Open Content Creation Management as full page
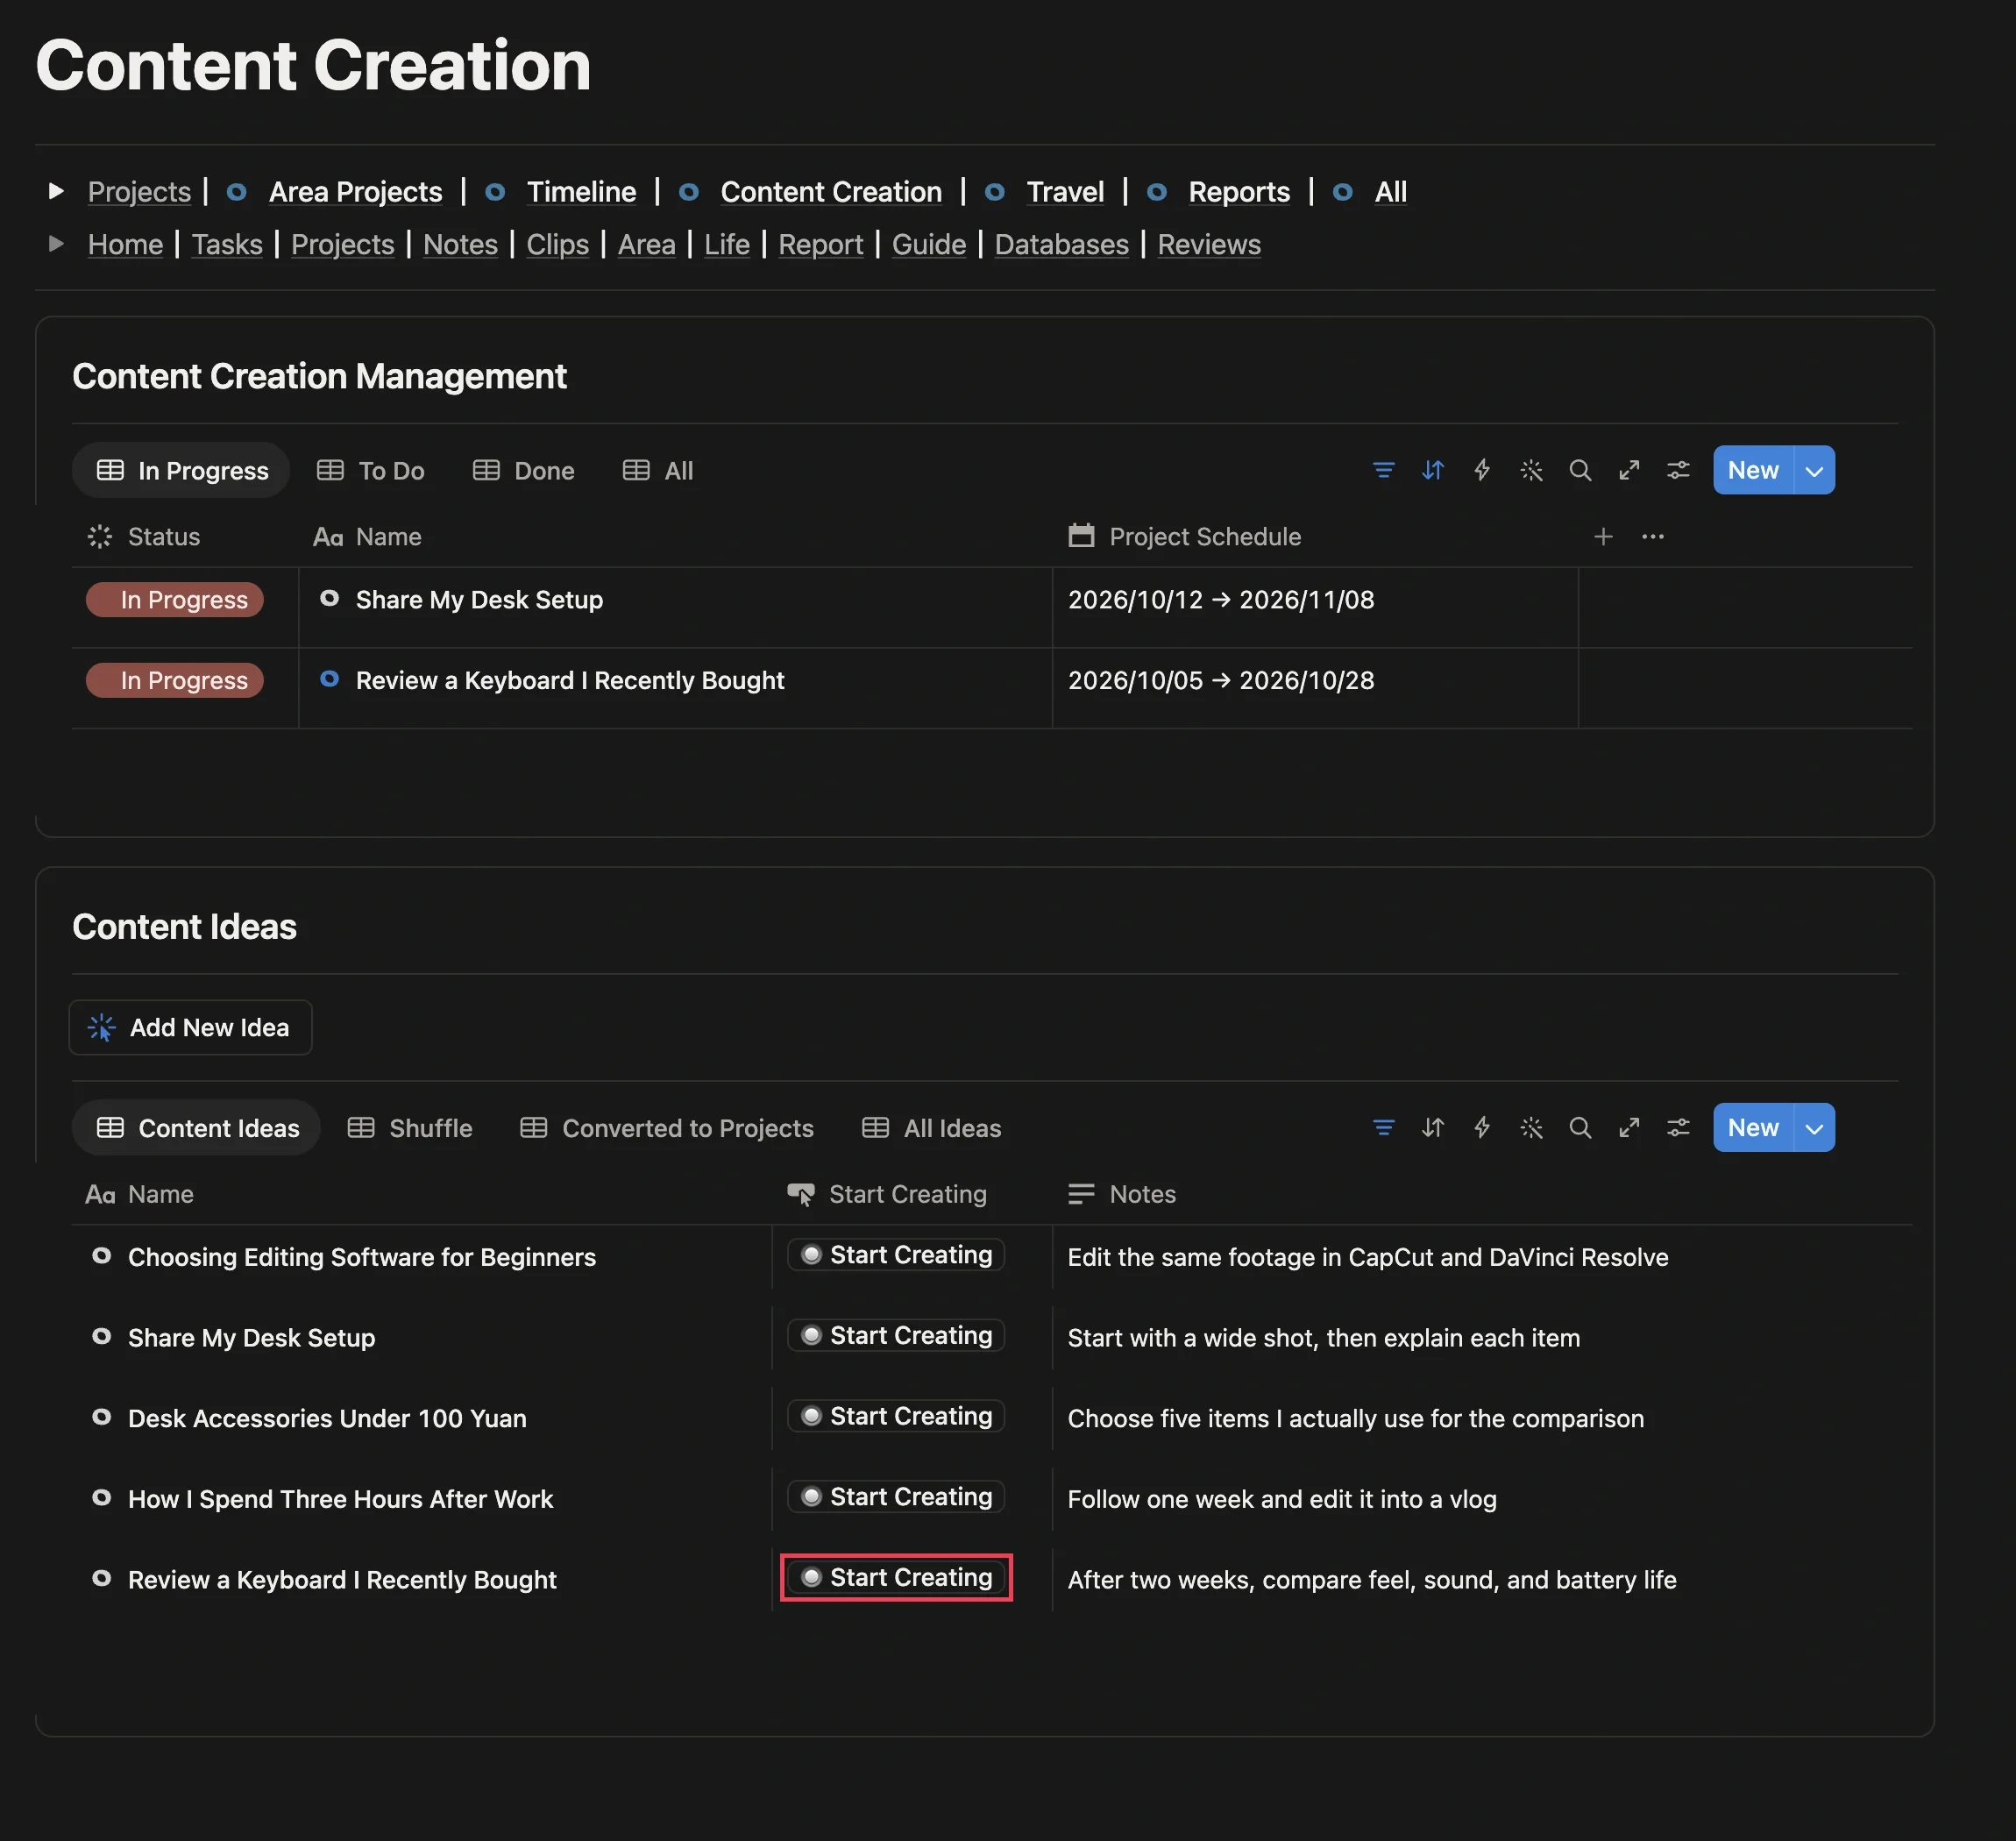 (x=1629, y=470)
